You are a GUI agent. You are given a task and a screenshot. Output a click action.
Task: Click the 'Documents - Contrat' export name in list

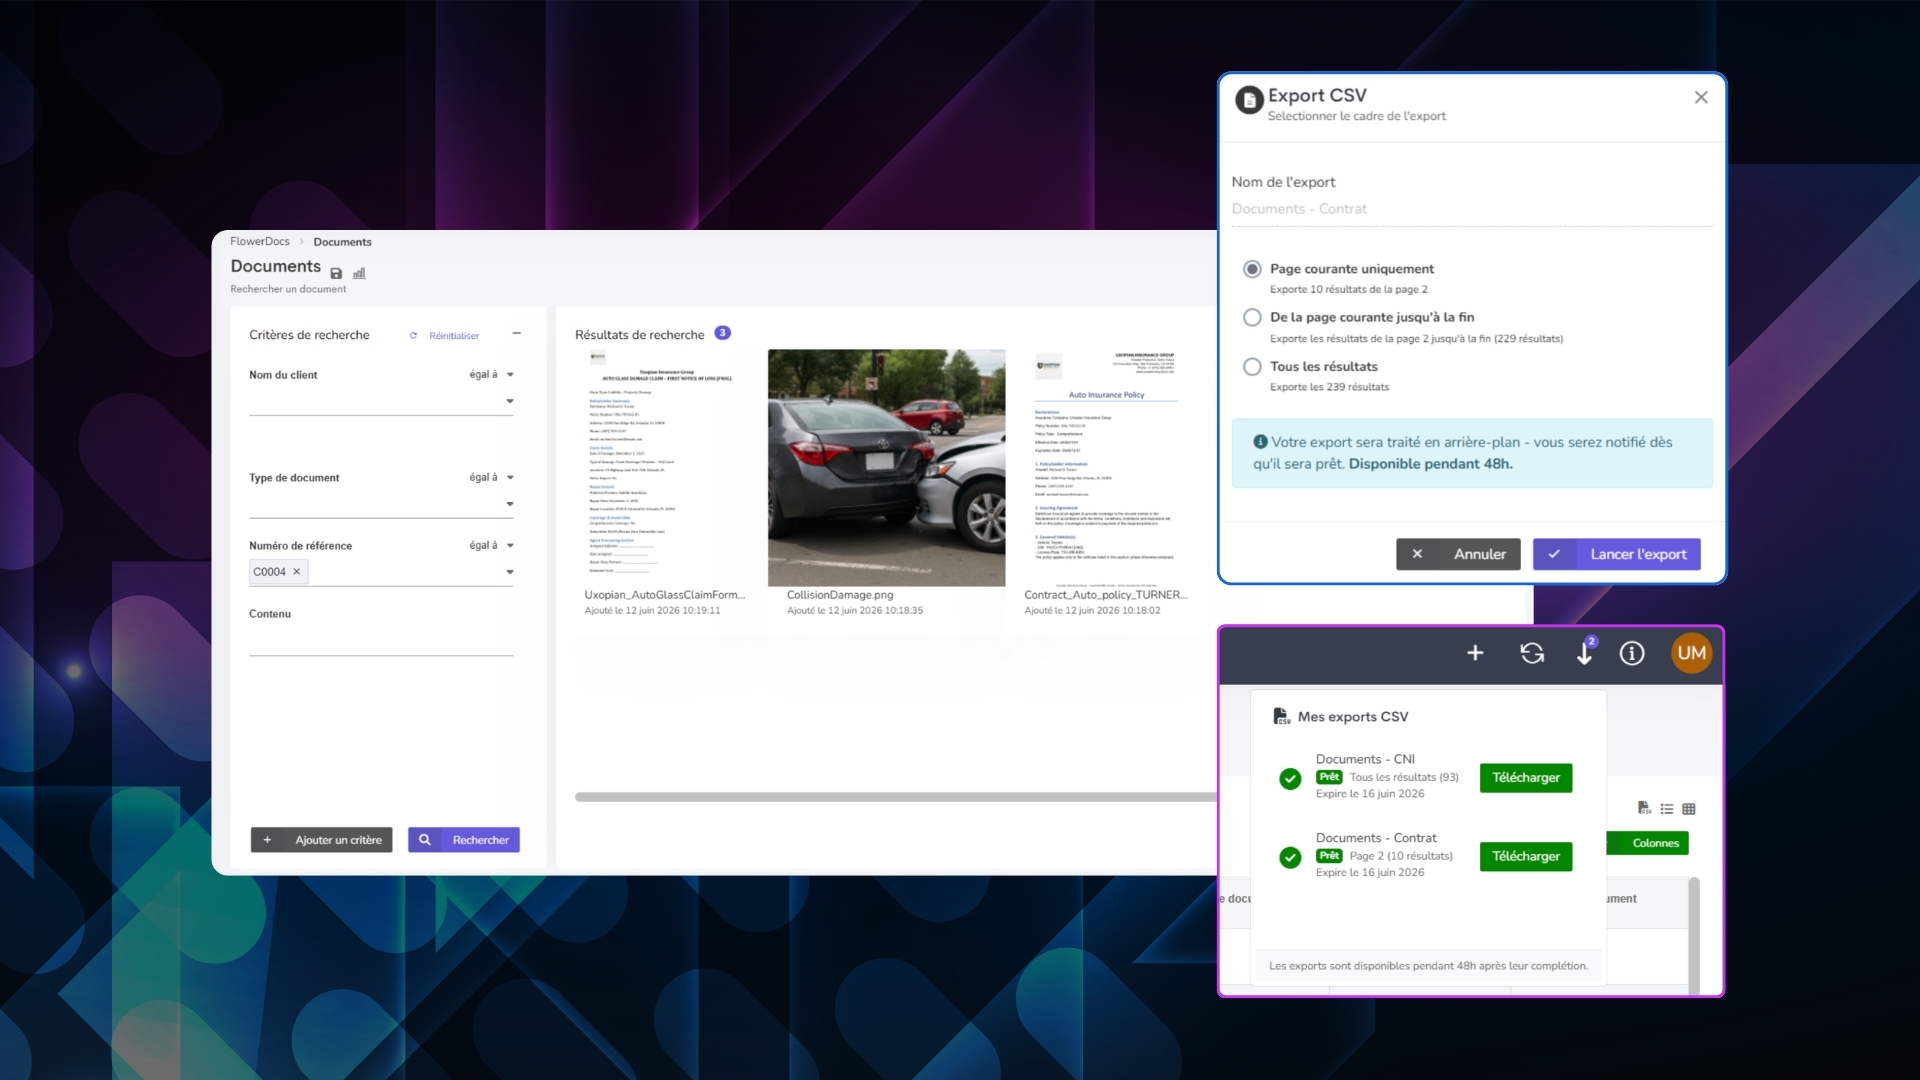coord(1376,838)
